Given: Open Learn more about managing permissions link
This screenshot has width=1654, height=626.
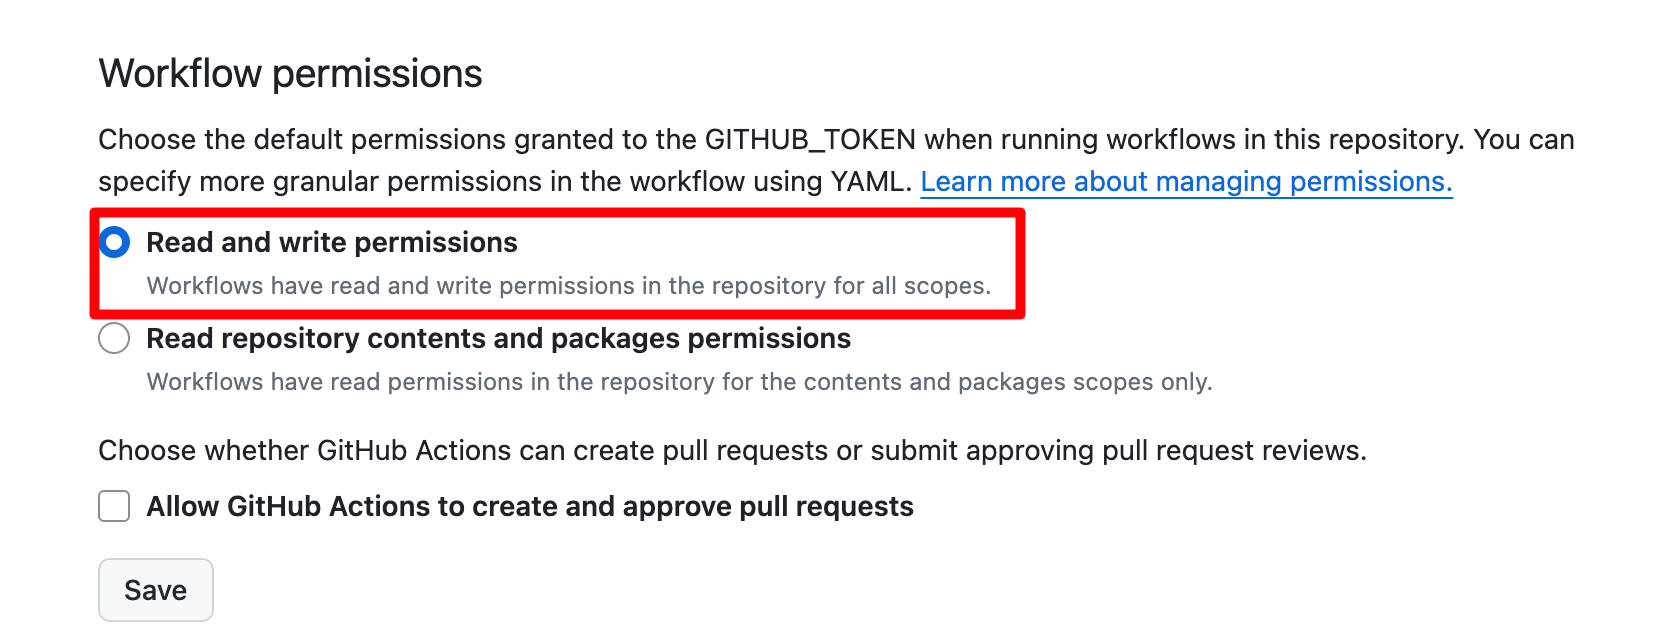Looking at the screenshot, I should click(x=1186, y=182).
